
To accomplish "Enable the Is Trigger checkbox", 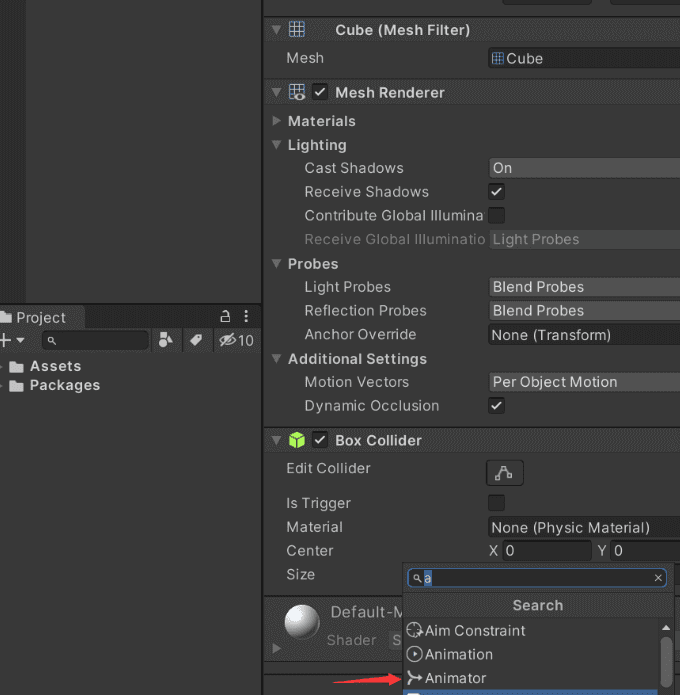I will 497,503.
